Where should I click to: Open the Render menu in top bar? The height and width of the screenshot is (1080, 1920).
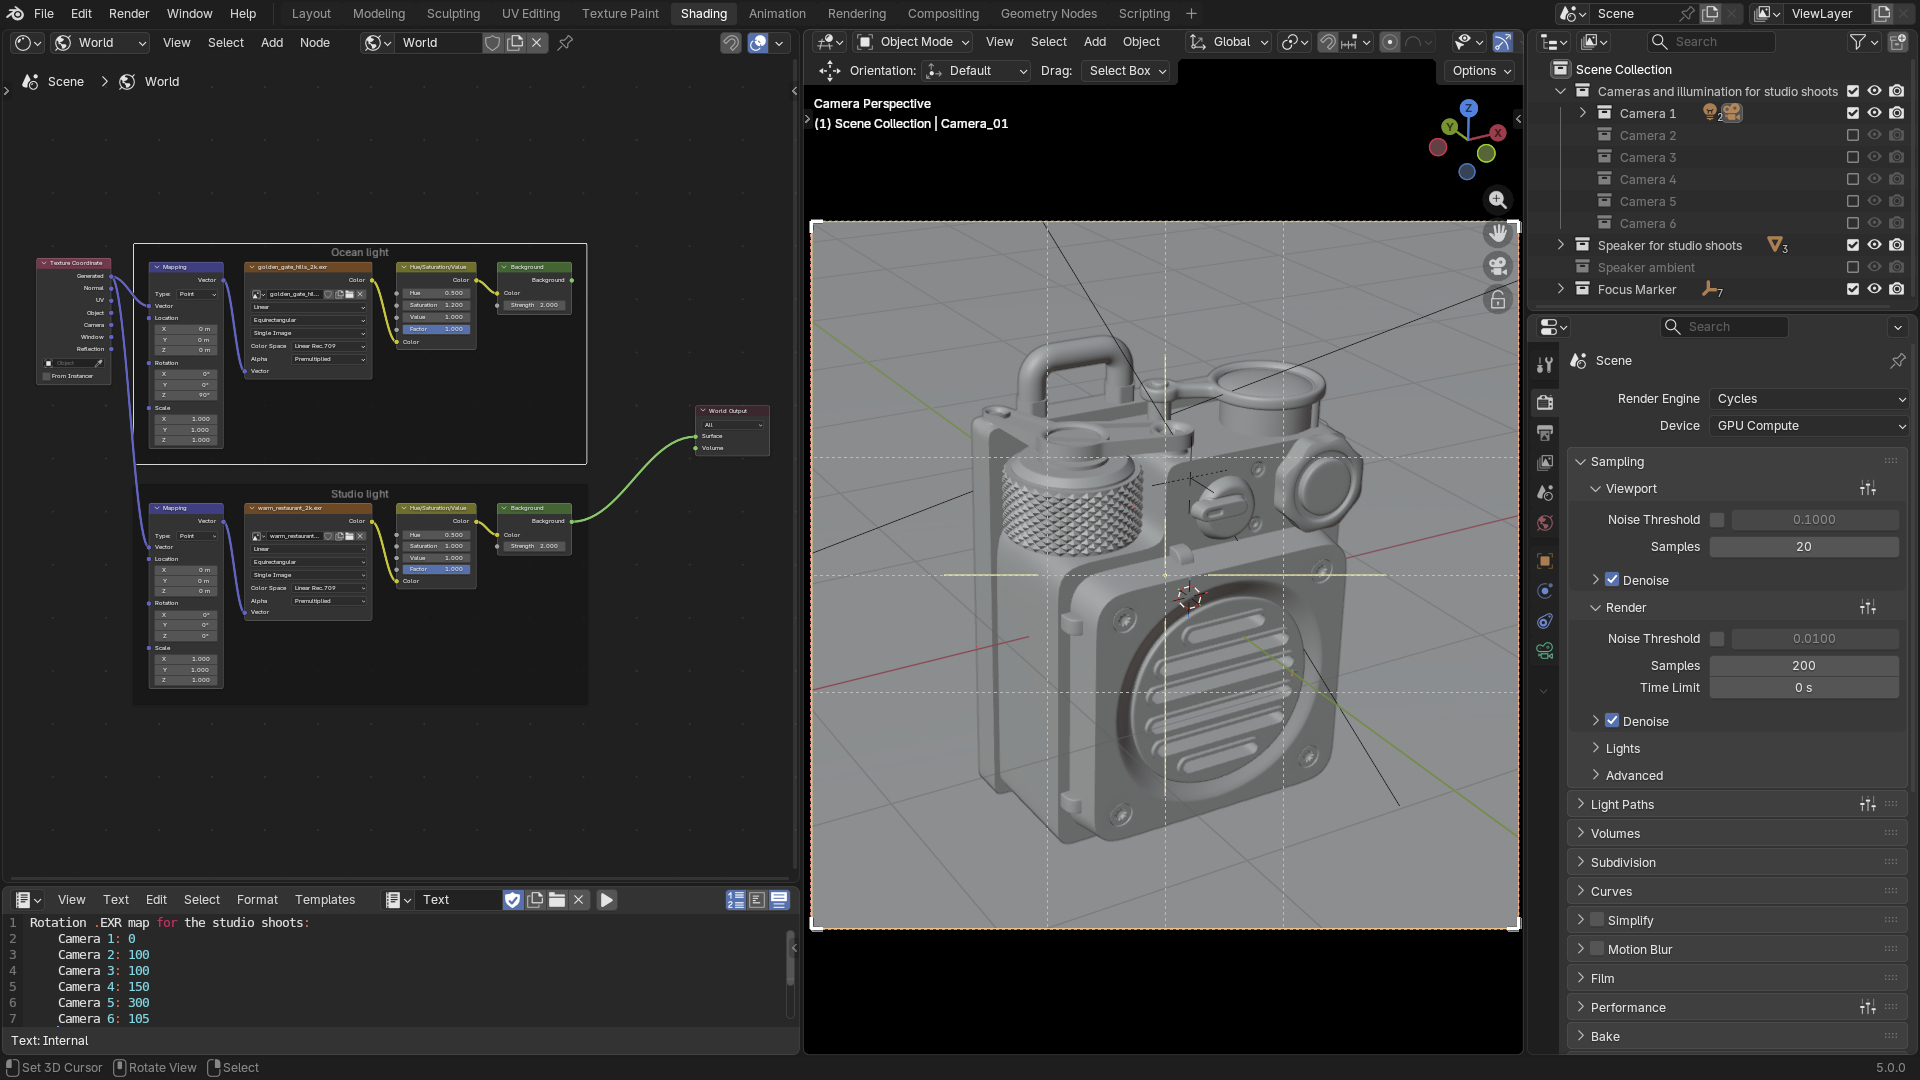pyautogui.click(x=129, y=14)
